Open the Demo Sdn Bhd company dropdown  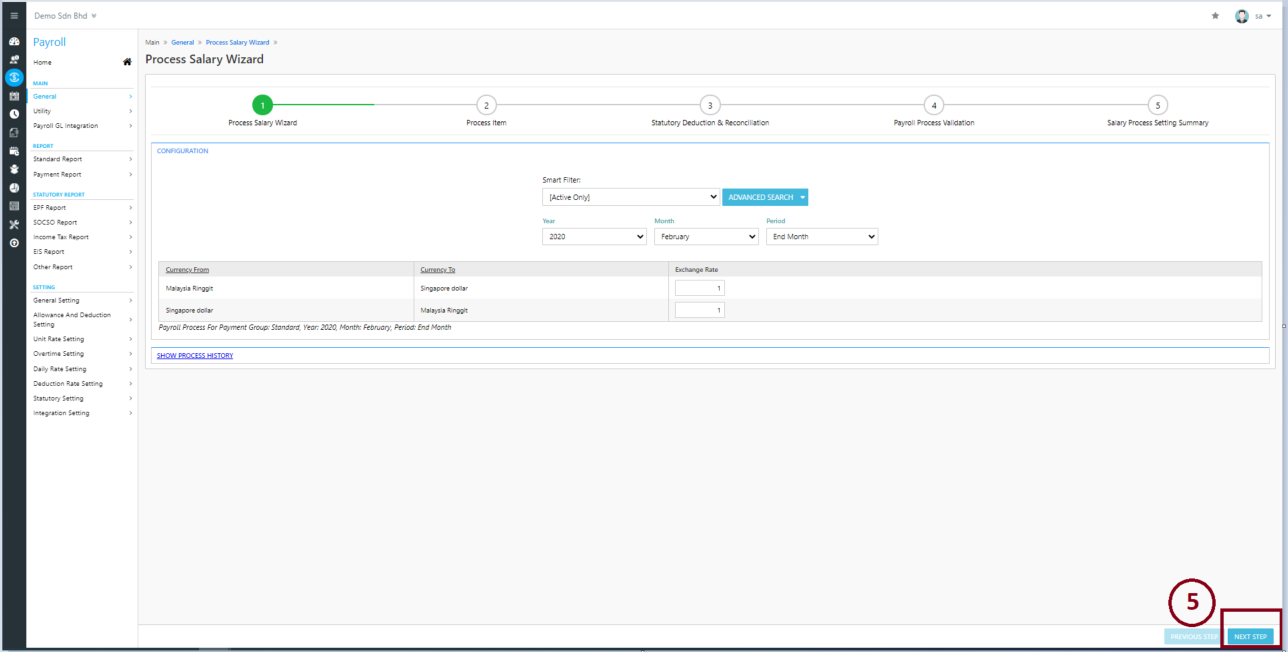pos(66,16)
